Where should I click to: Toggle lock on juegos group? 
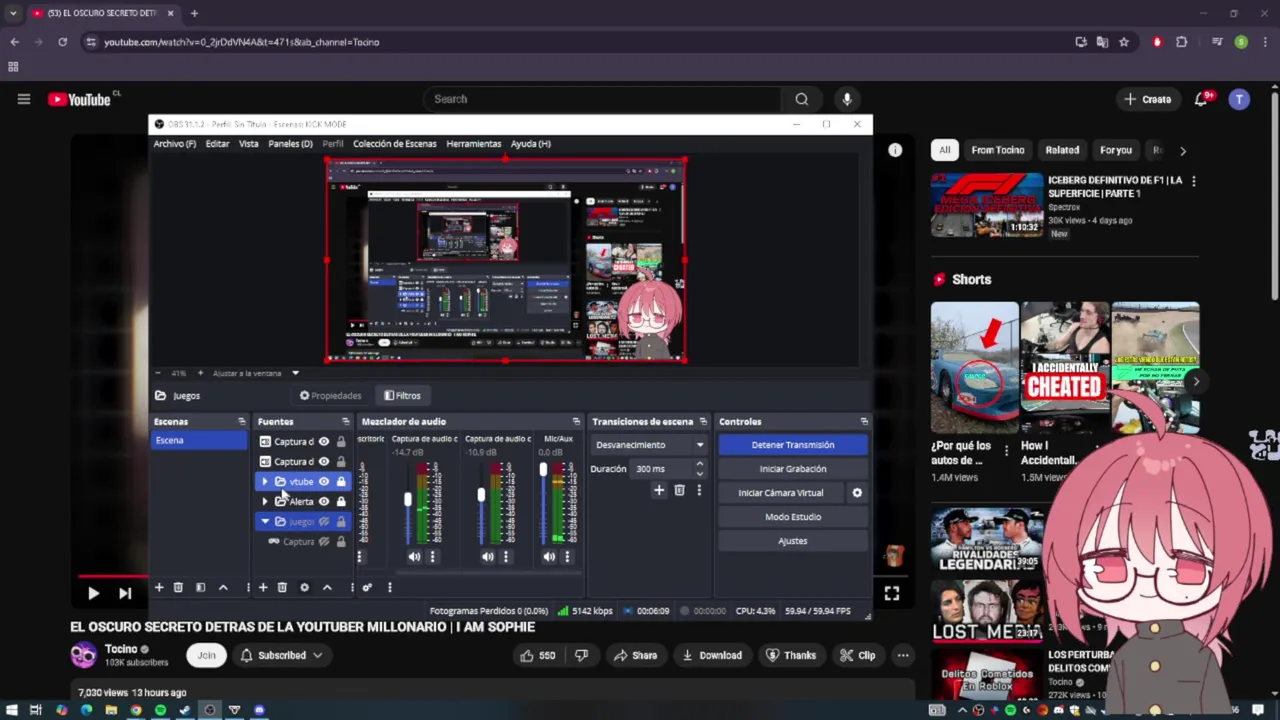click(x=341, y=522)
